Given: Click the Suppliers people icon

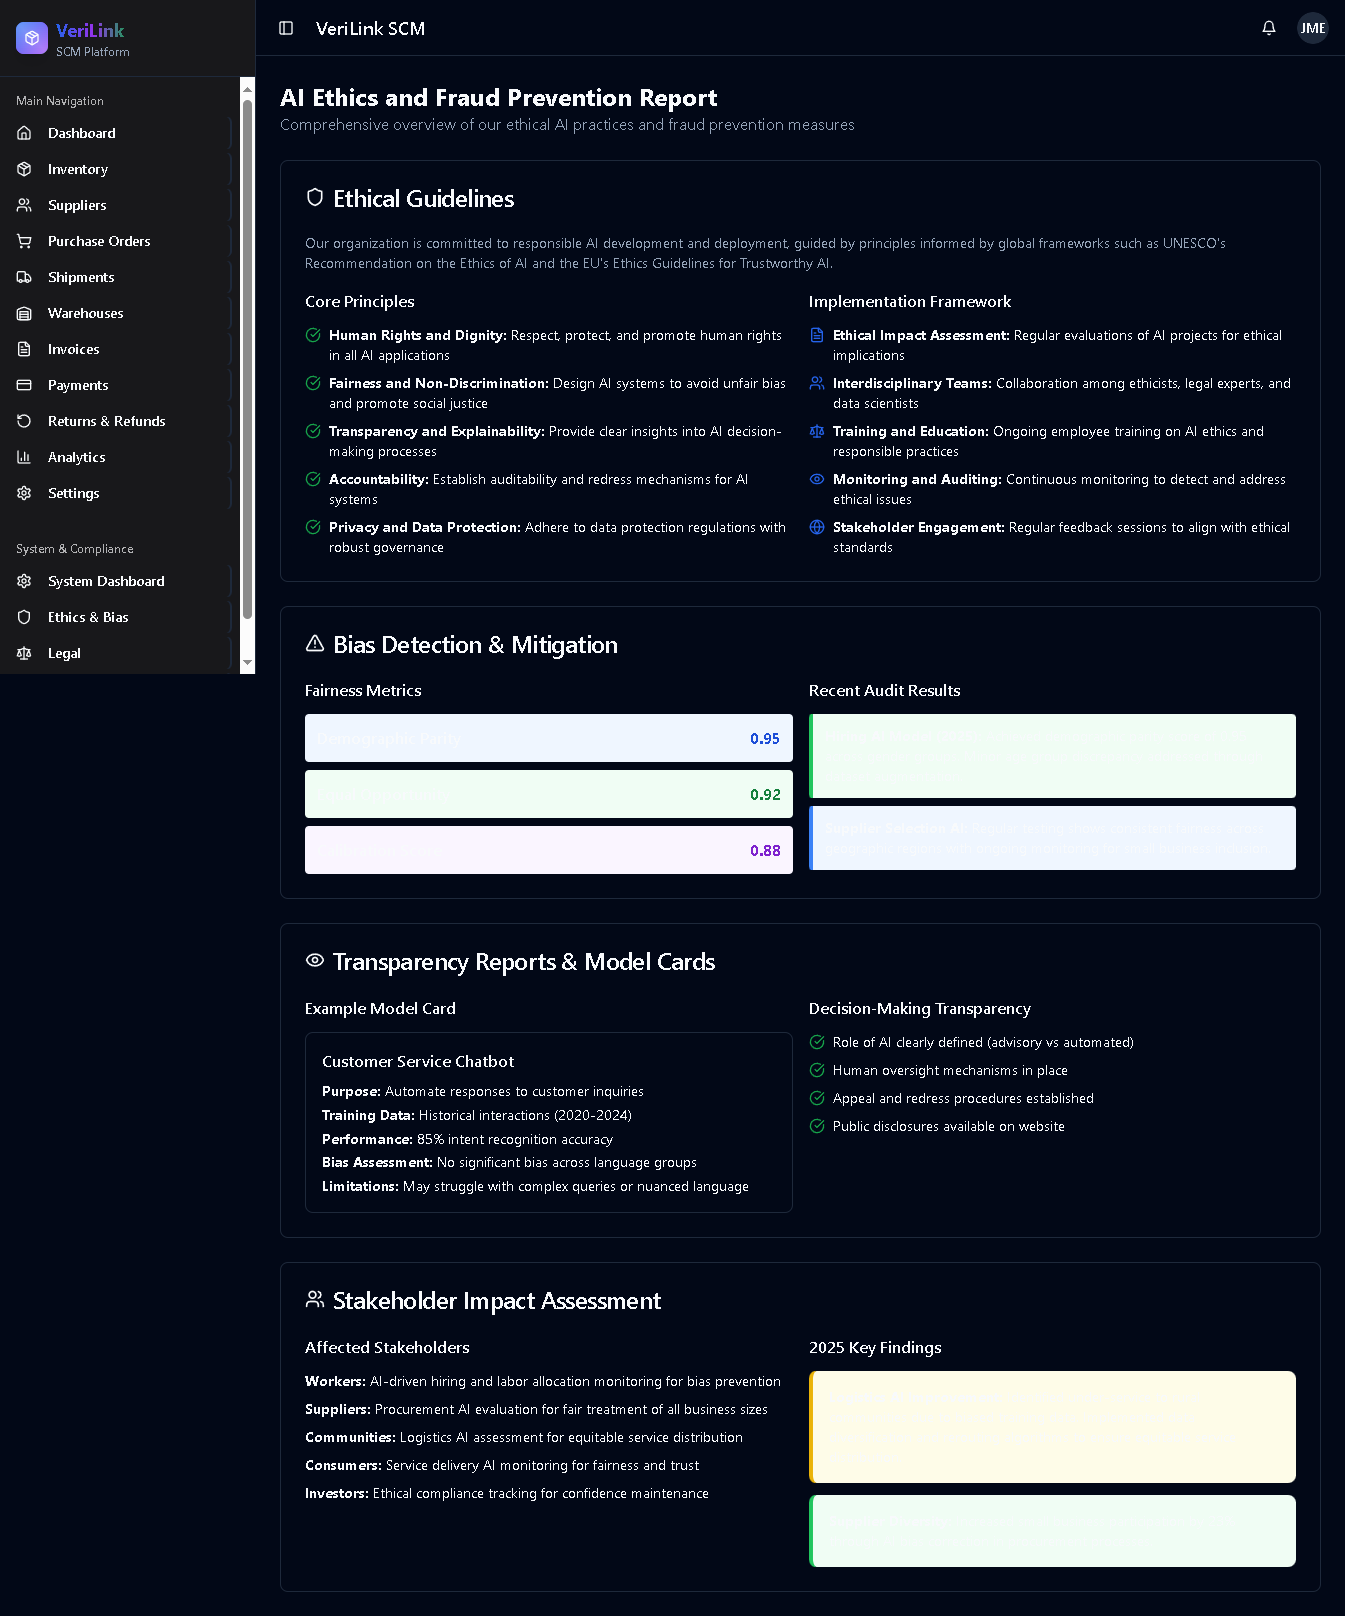Looking at the screenshot, I should click(x=24, y=205).
